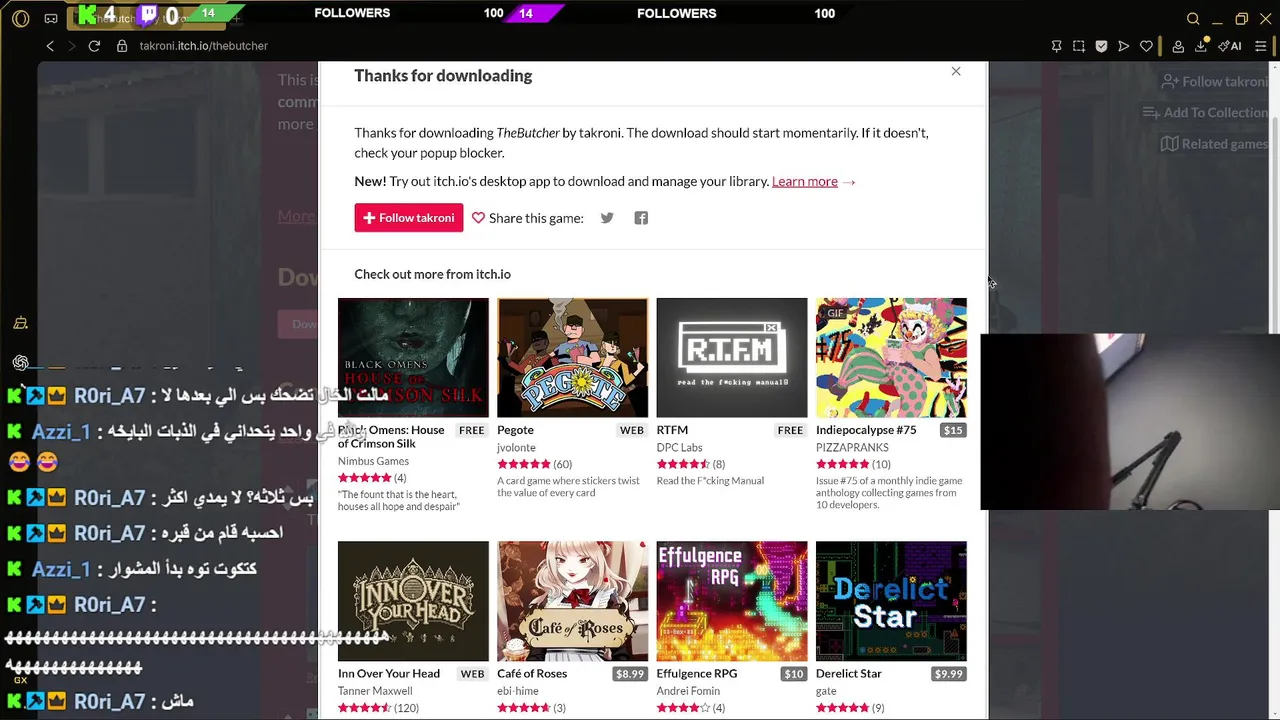This screenshot has height=720, width=1280.
Task: Click the browser reload icon
Action: click(94, 46)
